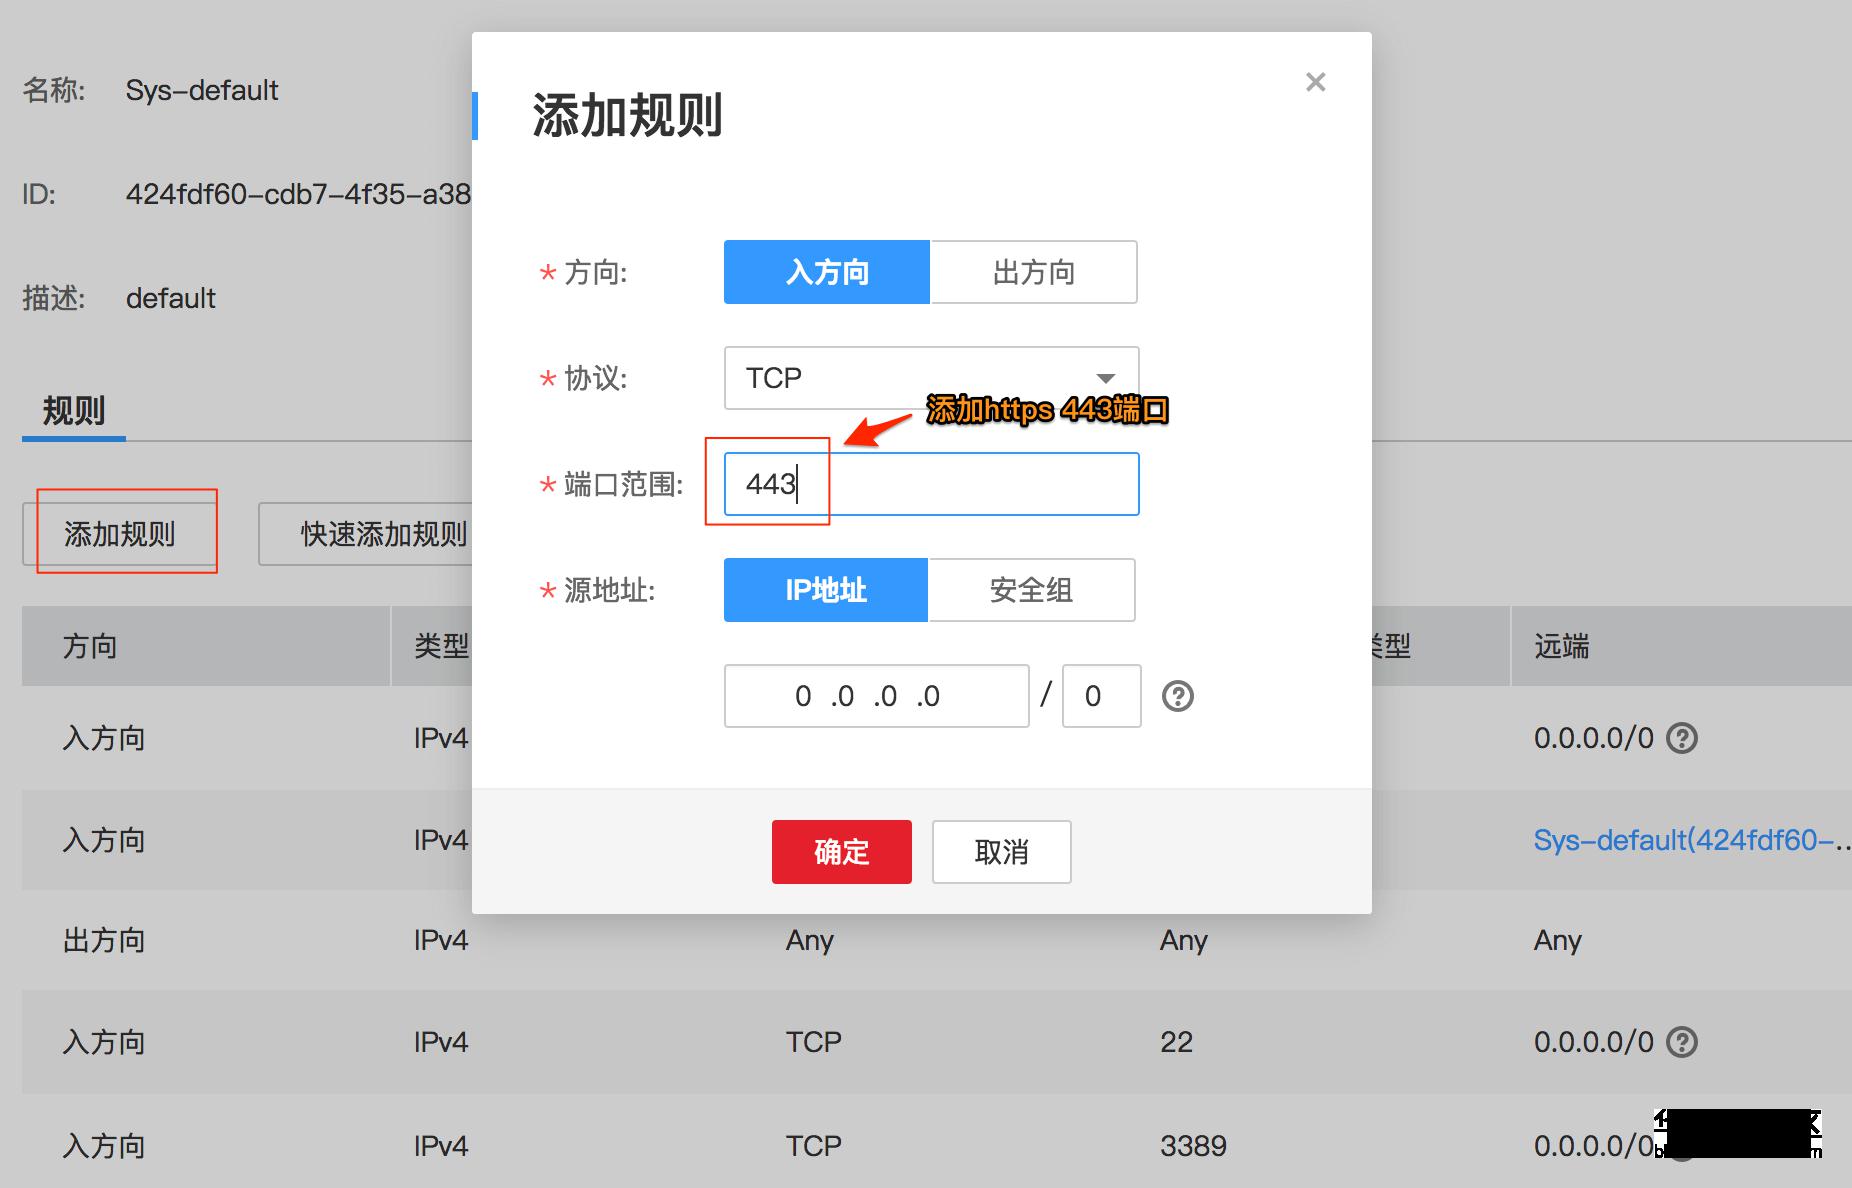This screenshot has width=1852, height=1188.
Task: Open the Sys-default(424fdf60-… remote link
Action: pyautogui.click(x=1692, y=840)
